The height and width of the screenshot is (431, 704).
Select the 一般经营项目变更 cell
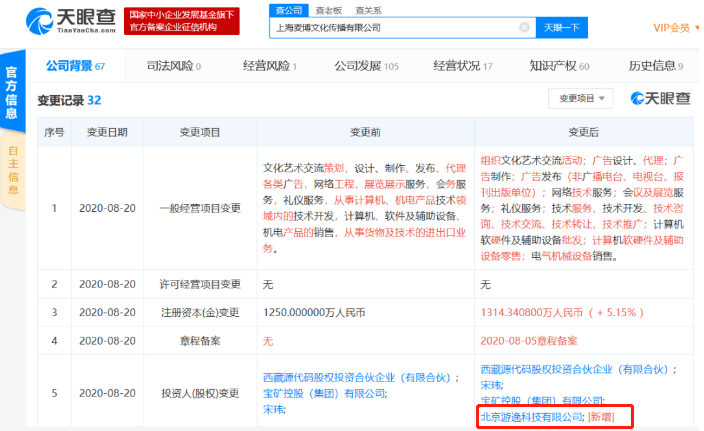point(200,208)
